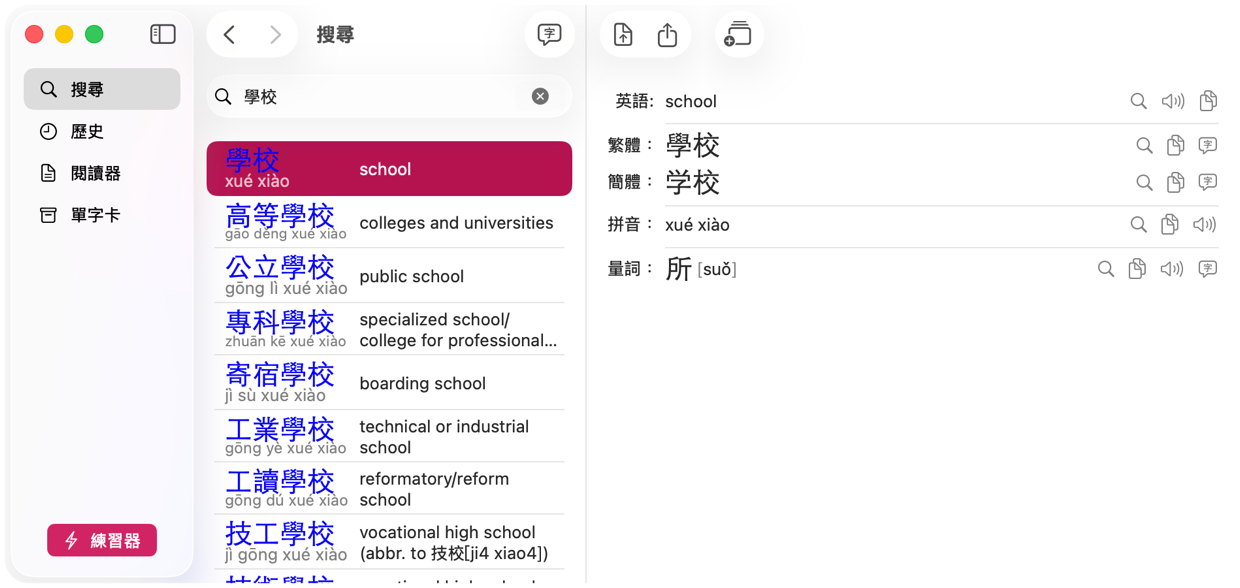Go back with the left chevron
Image resolution: width=1240 pixels, height=588 pixels.
pos(230,35)
